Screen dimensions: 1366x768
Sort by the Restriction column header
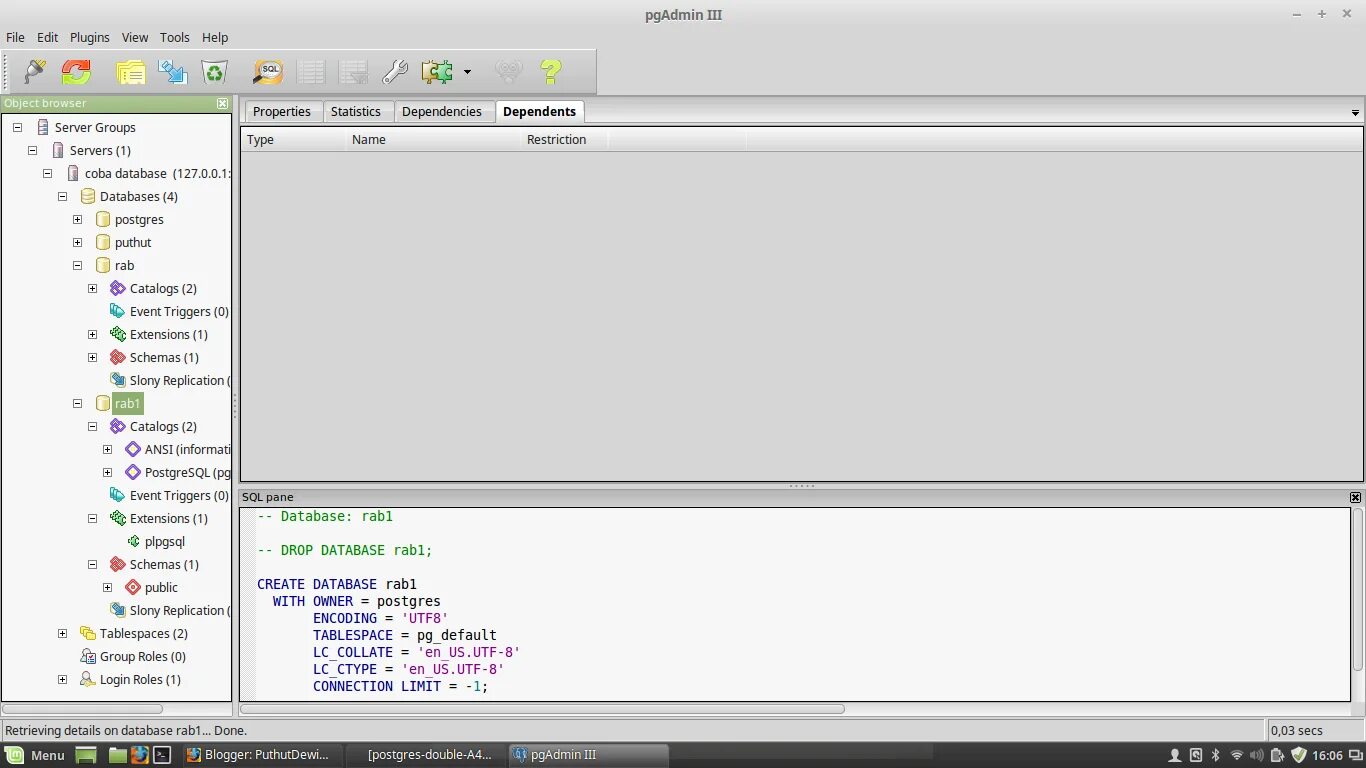pyautogui.click(x=564, y=139)
